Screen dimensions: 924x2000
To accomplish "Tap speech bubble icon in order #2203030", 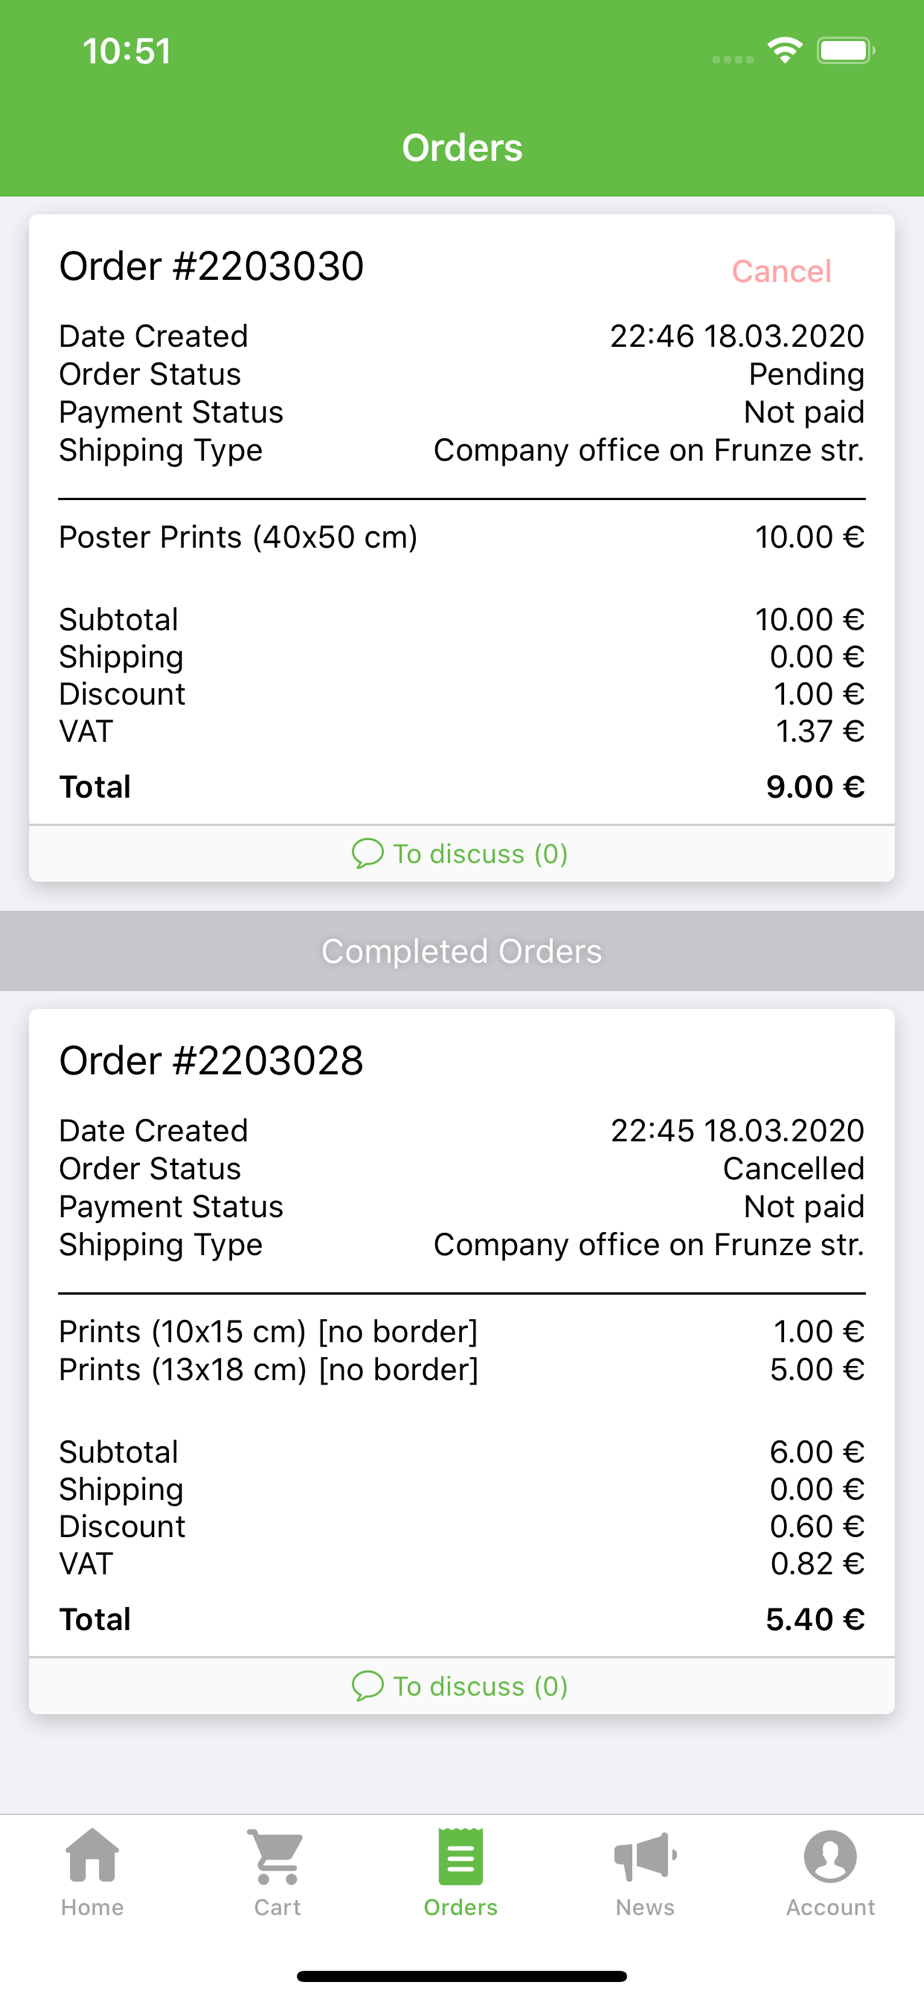I will click(367, 853).
